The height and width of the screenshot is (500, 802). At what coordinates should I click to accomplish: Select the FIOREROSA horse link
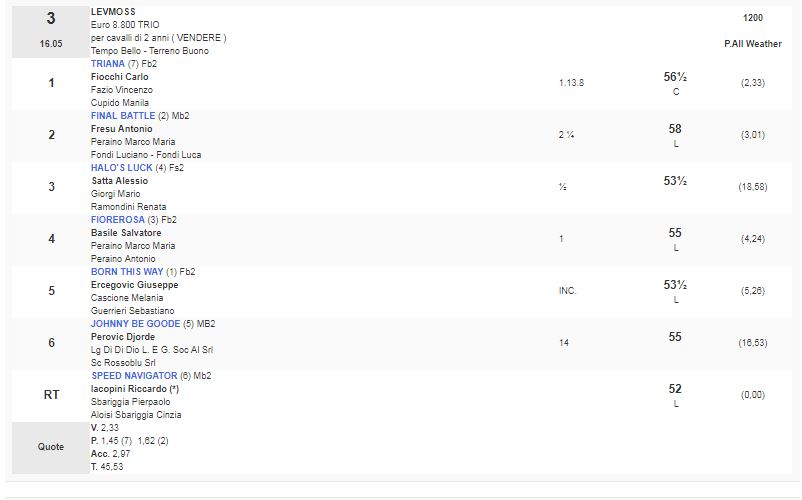coord(117,220)
